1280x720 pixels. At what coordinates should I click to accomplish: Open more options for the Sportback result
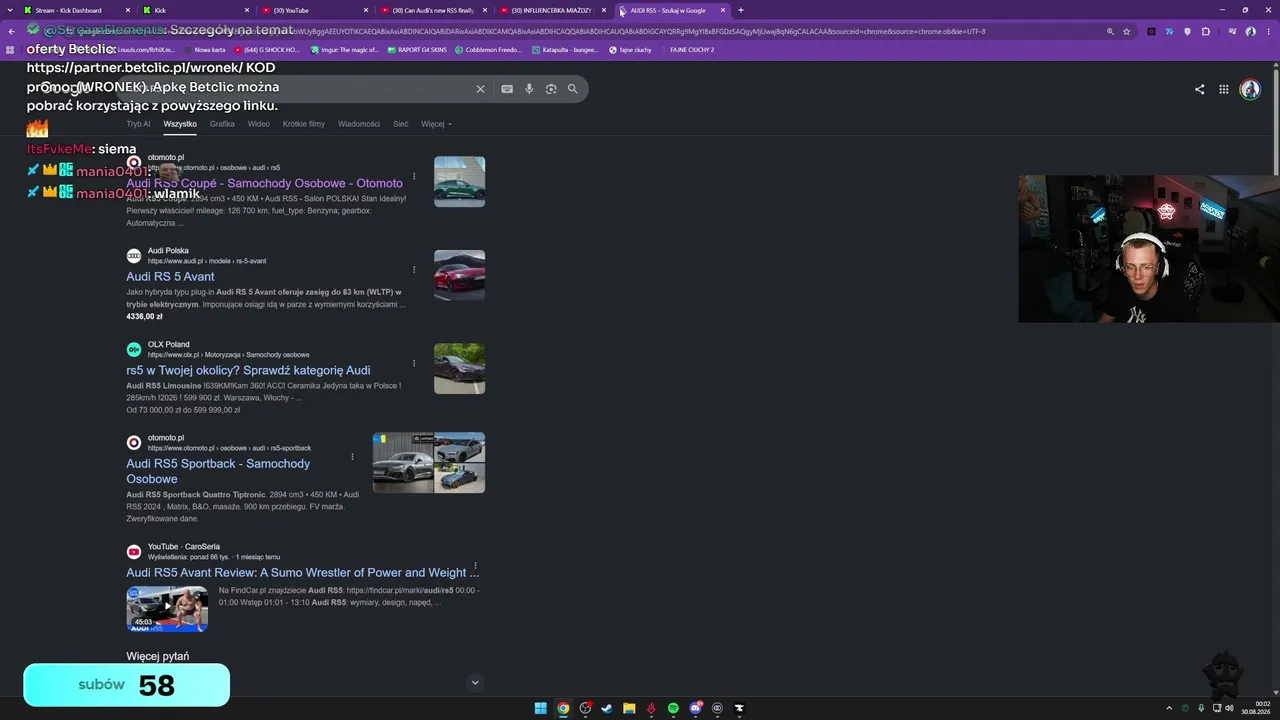352,457
